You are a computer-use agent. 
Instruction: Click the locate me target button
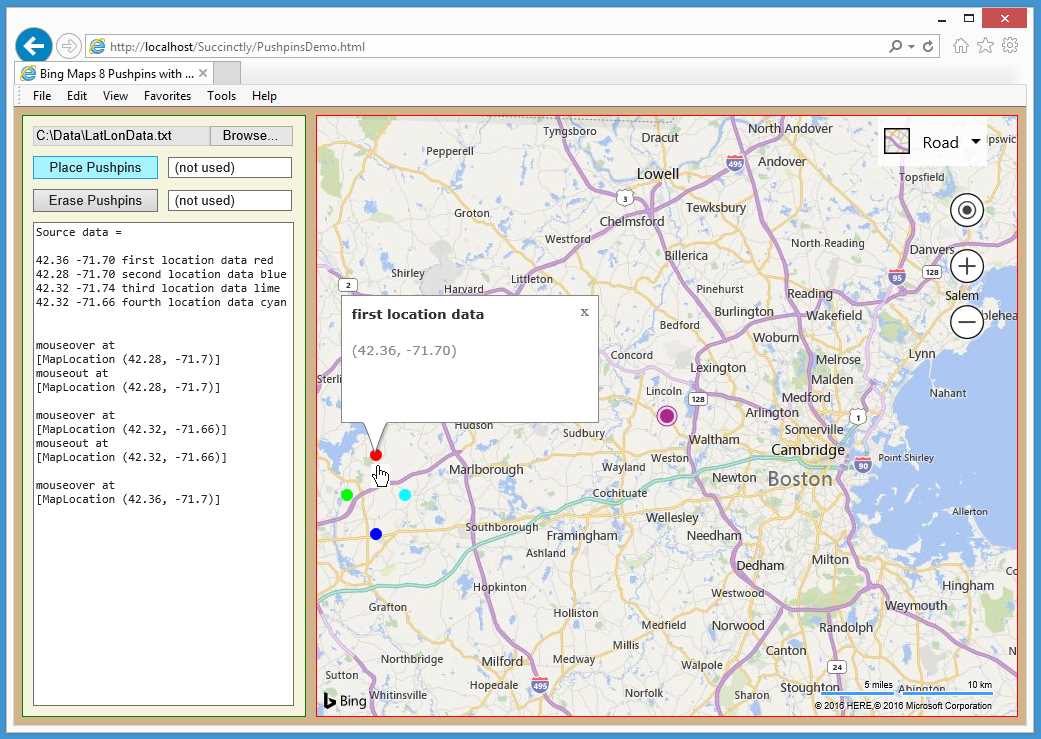click(967, 210)
